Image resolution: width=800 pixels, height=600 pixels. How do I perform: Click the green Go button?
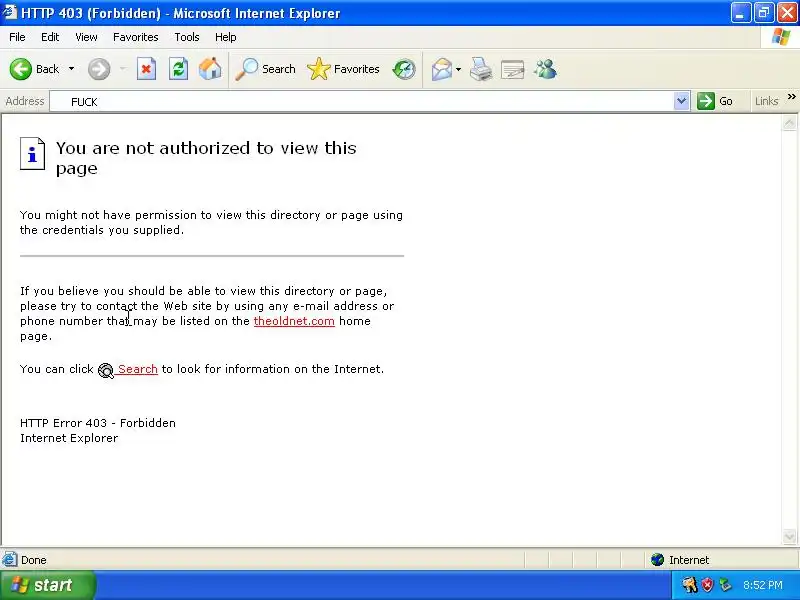click(x=715, y=101)
